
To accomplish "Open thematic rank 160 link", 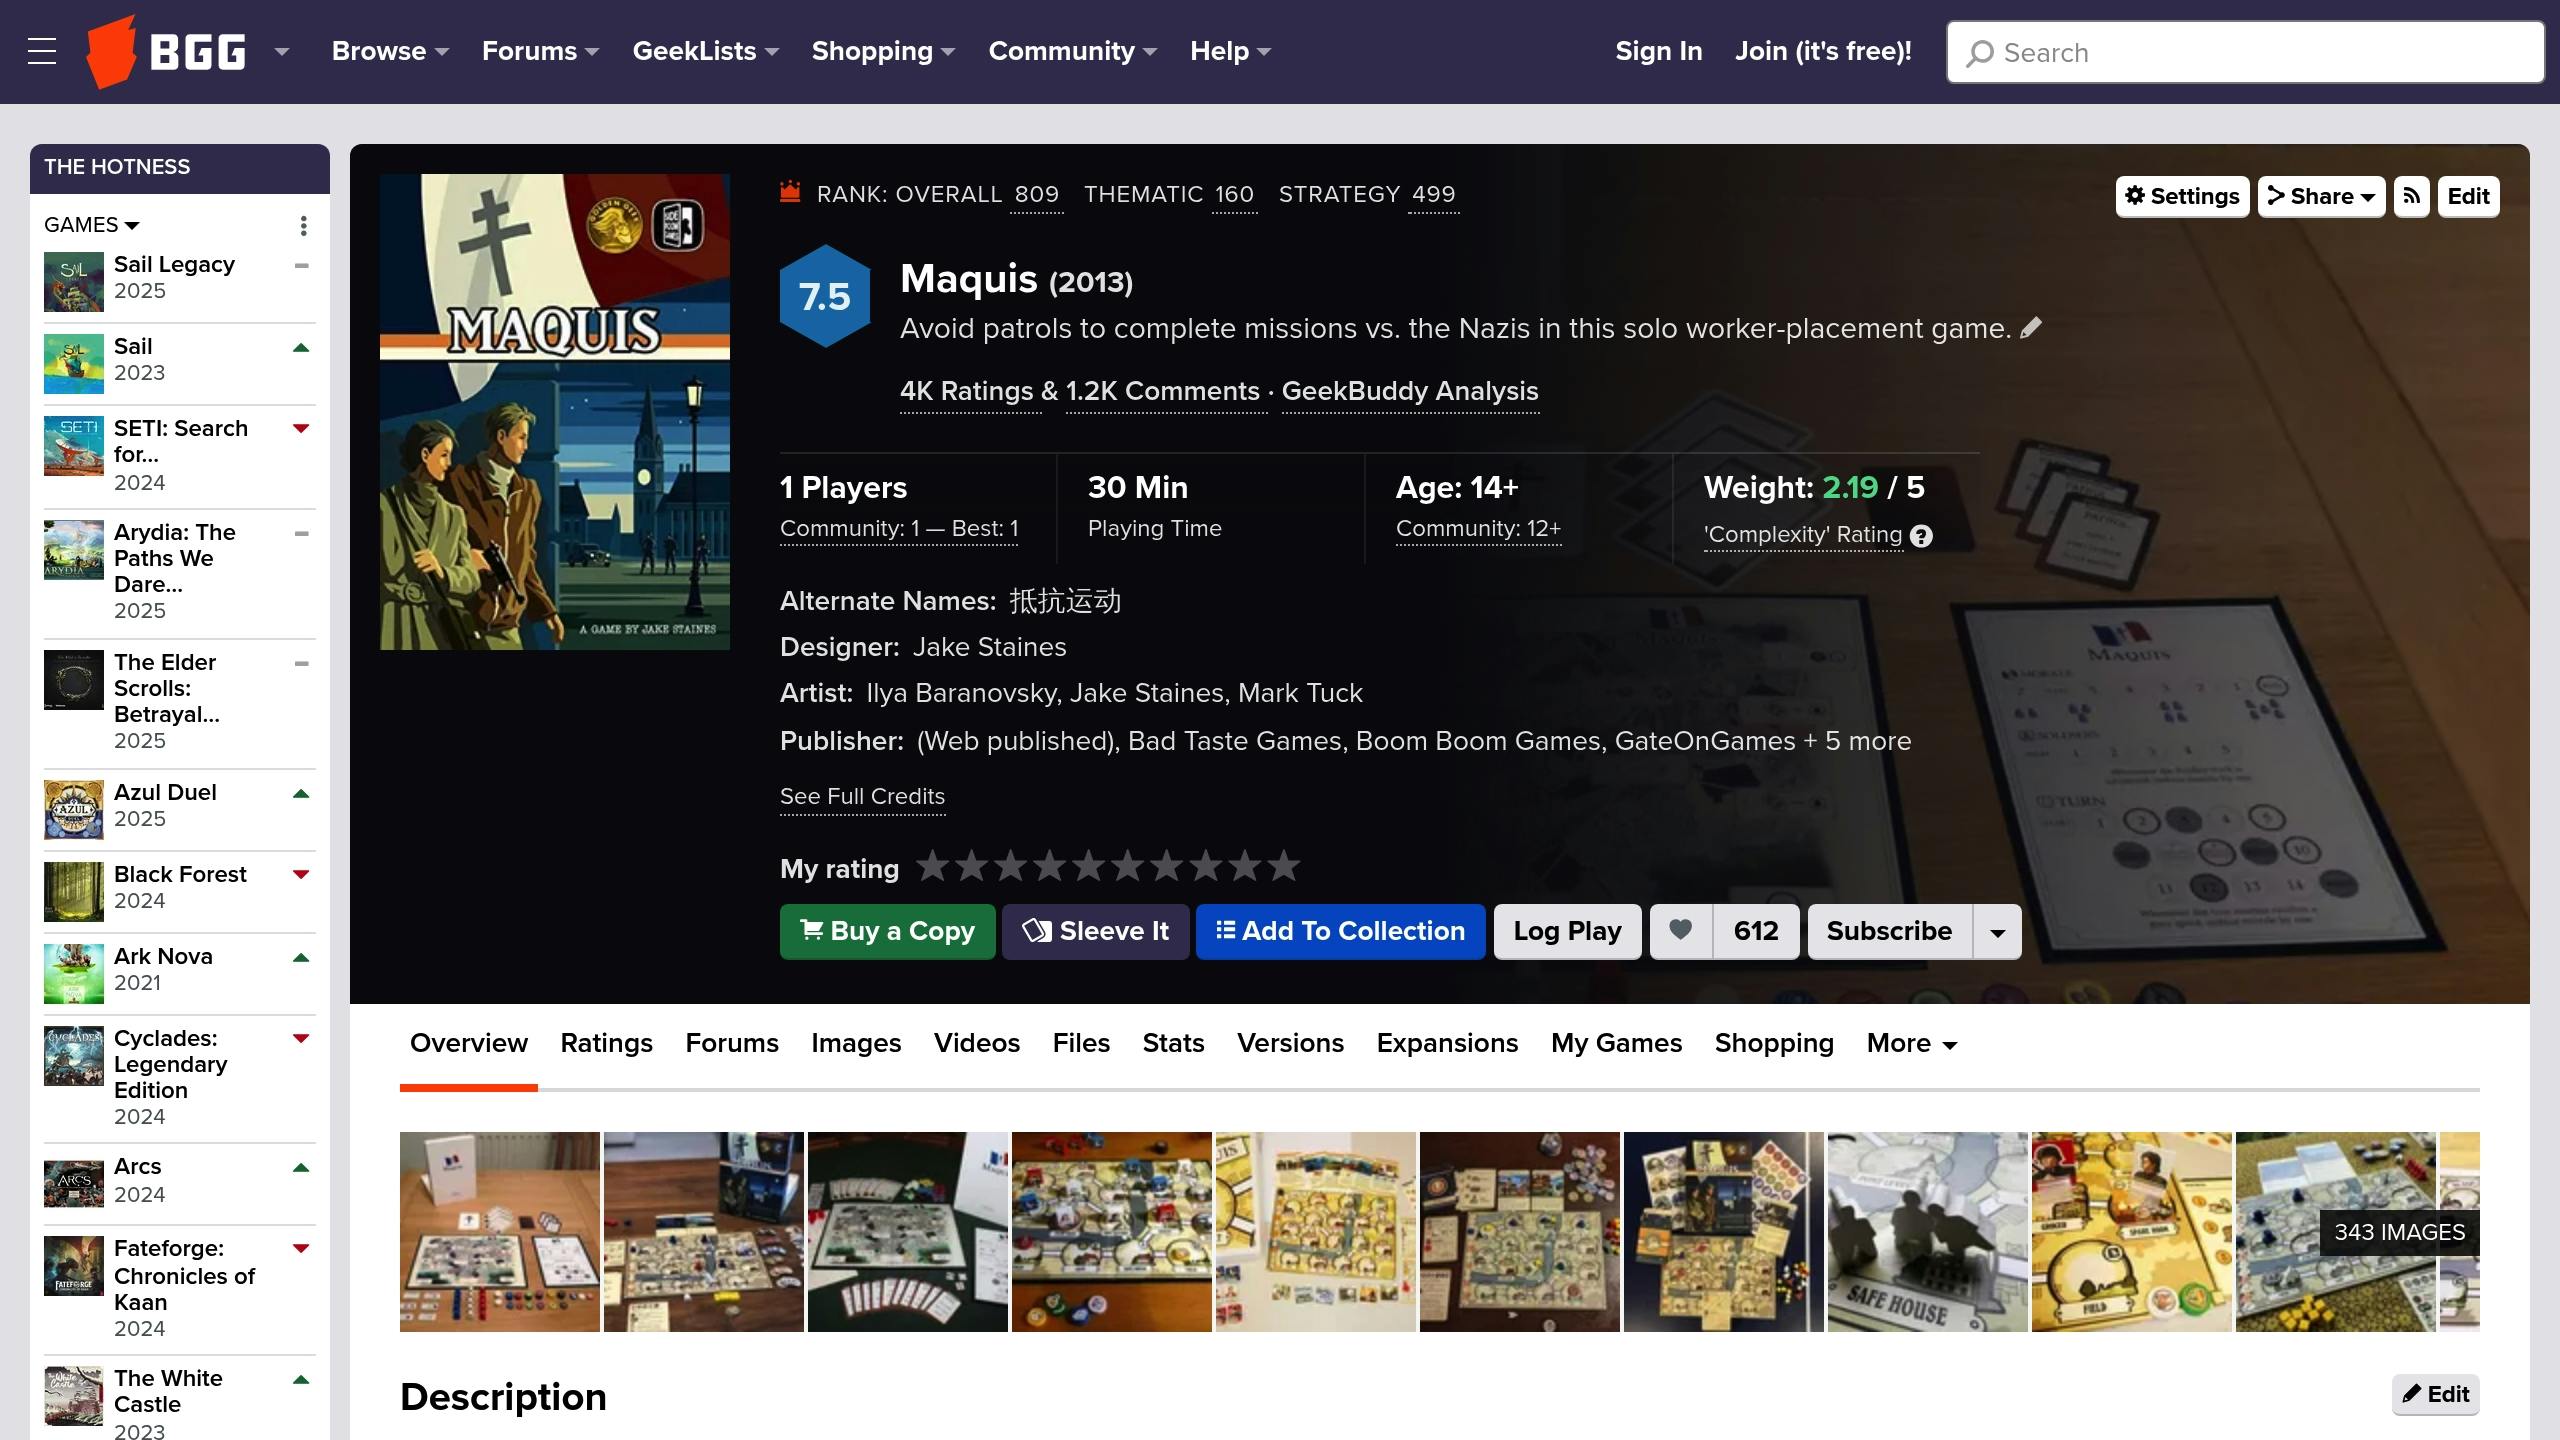I will (x=1234, y=195).
